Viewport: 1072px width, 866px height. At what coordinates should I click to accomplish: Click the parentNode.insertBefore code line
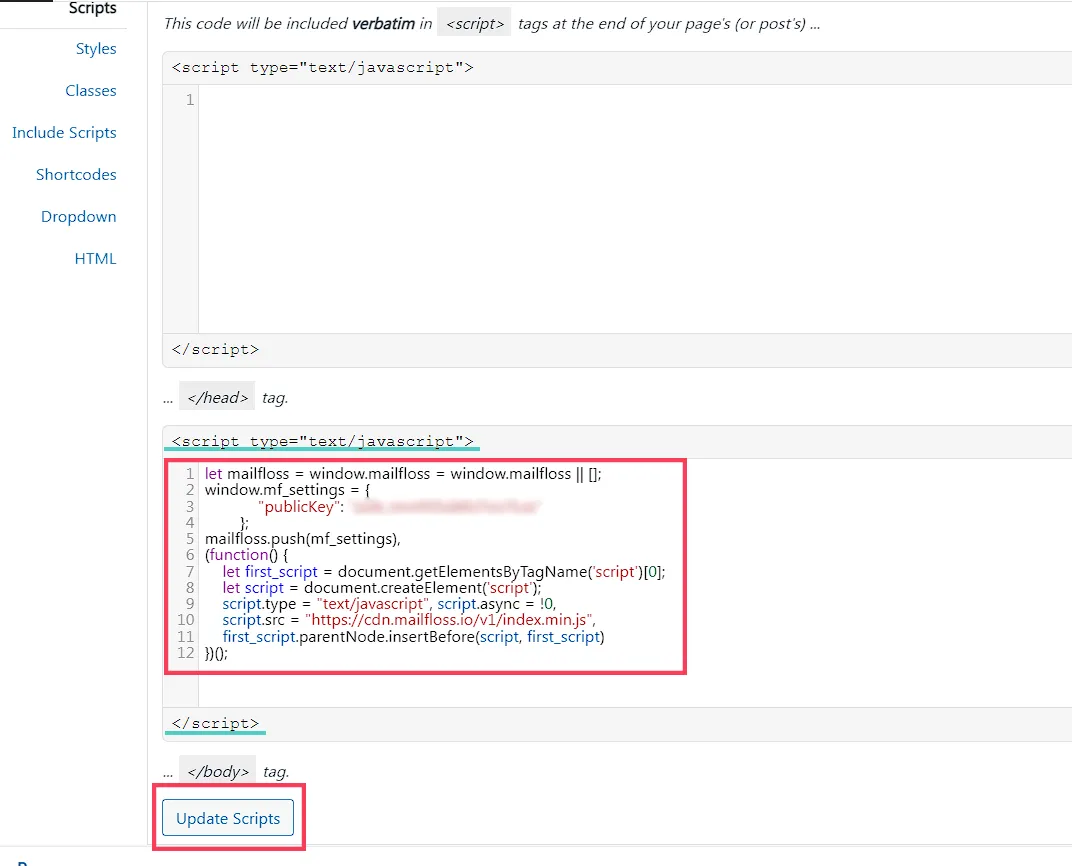coord(413,637)
